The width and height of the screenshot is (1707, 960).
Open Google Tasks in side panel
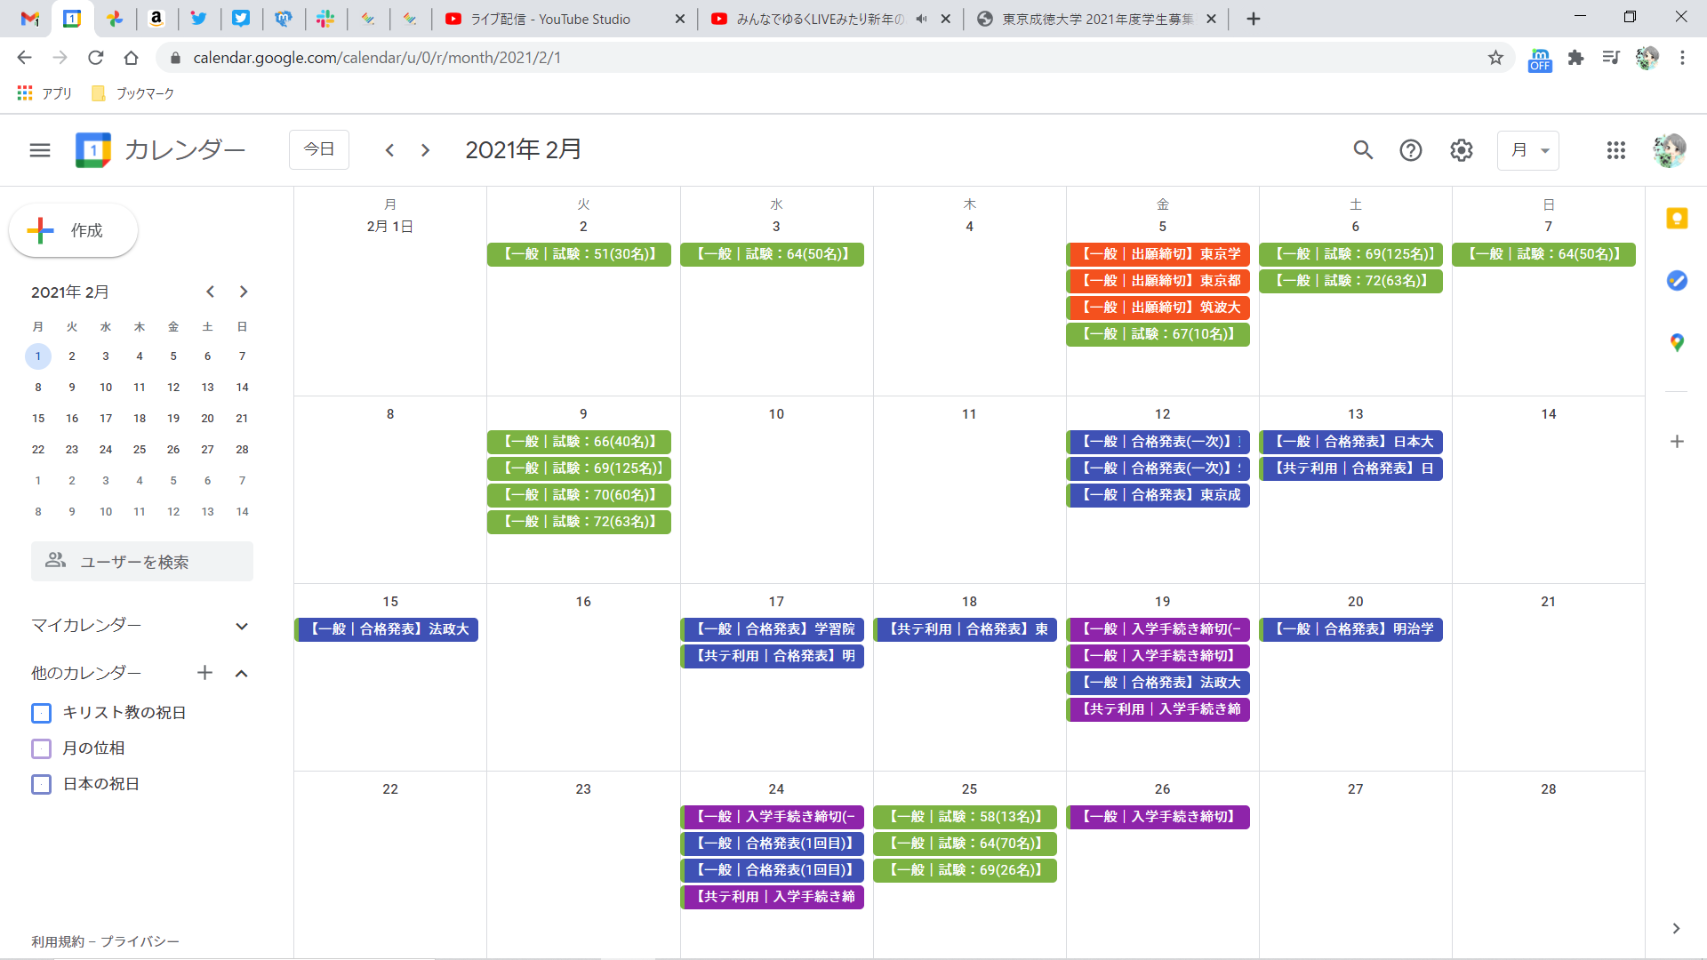pos(1677,281)
